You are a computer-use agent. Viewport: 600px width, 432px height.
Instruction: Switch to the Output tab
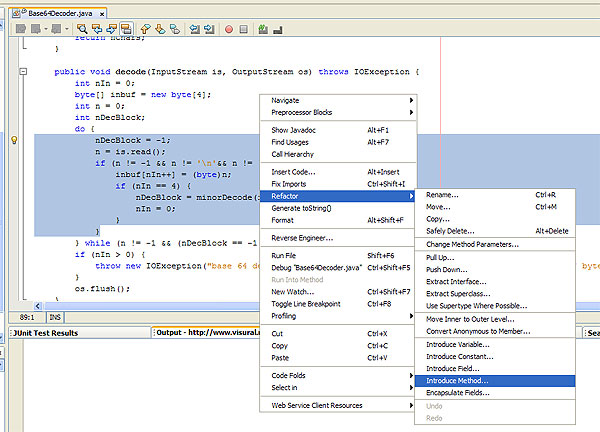[207, 332]
